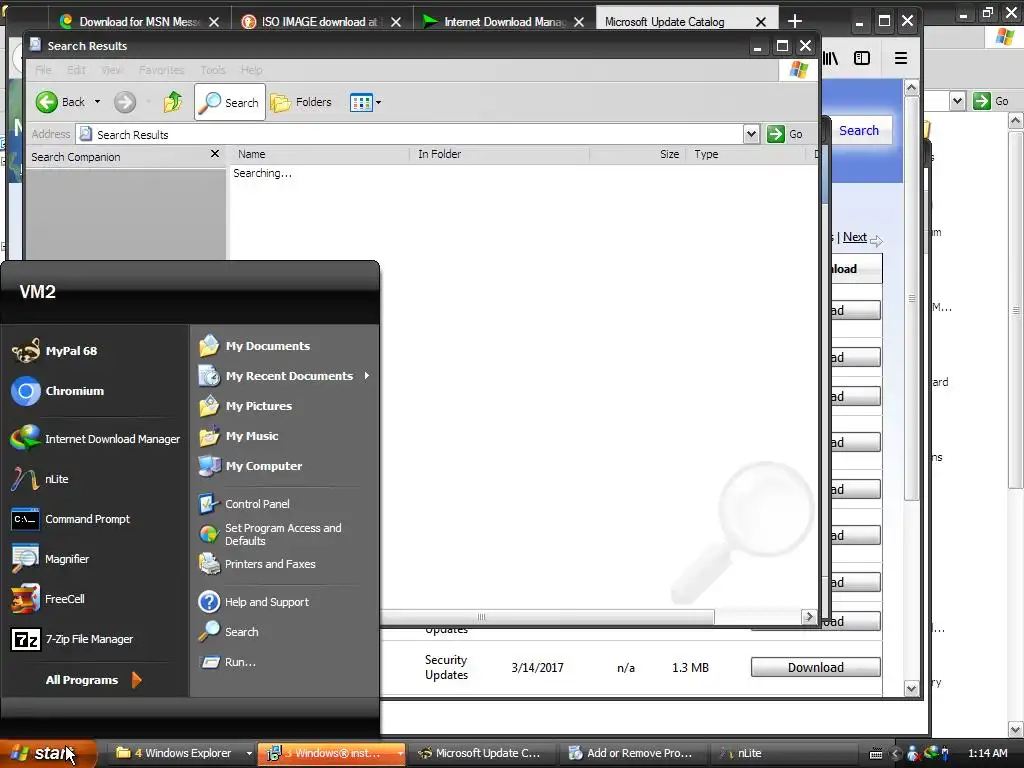The image size is (1024, 768).
Task: Open a new browser tab
Action: pyautogui.click(x=795, y=22)
